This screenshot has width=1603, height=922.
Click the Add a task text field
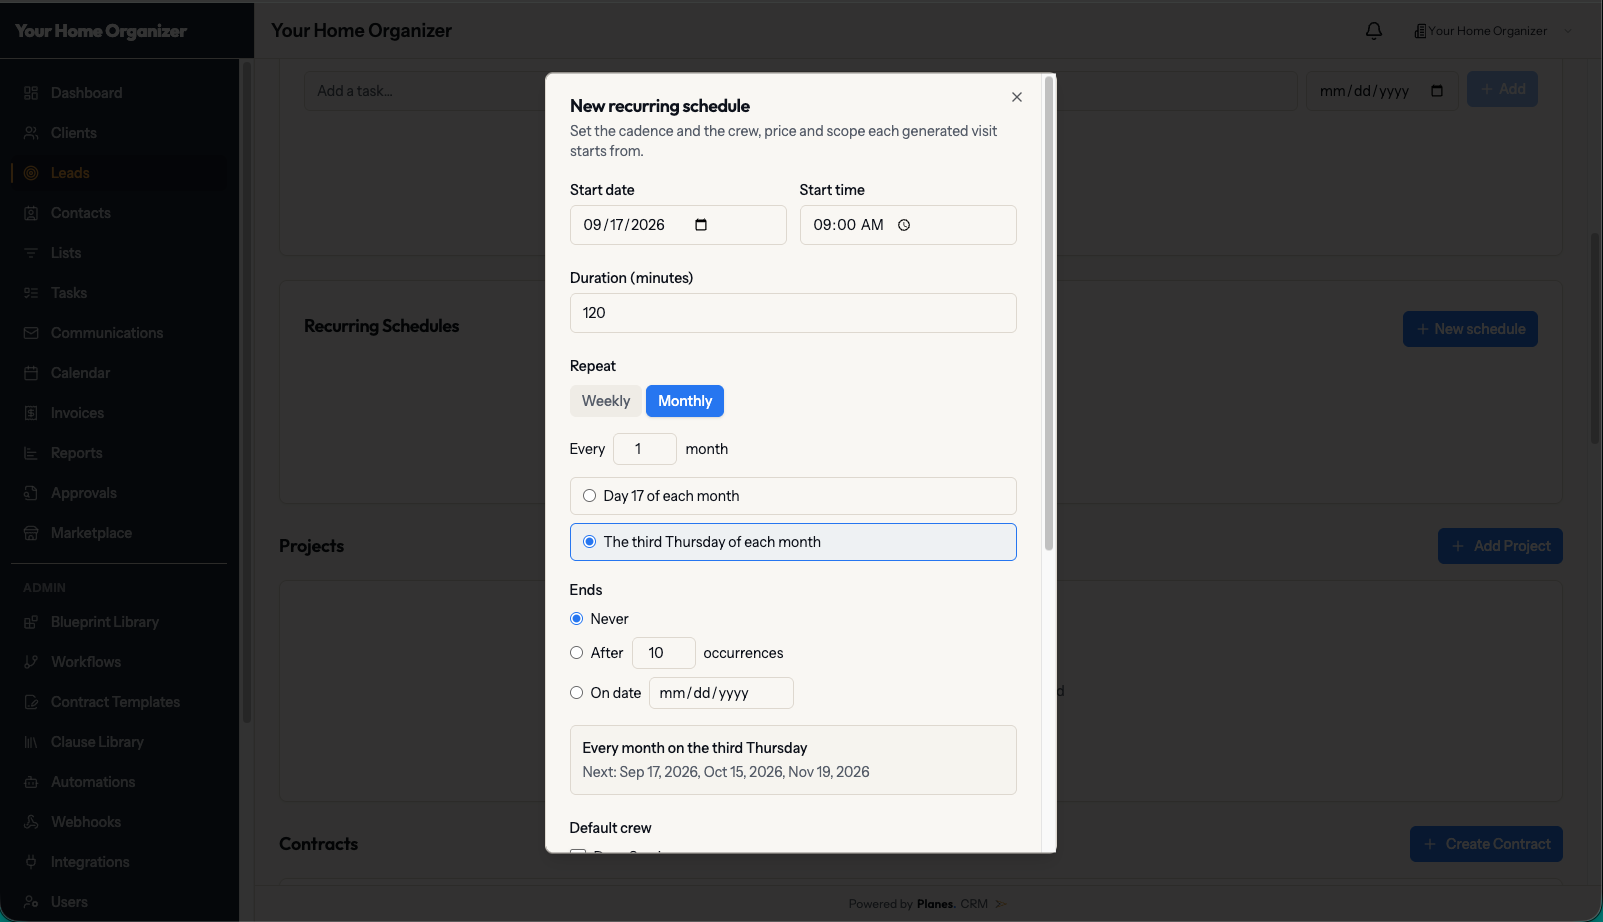[800, 91]
